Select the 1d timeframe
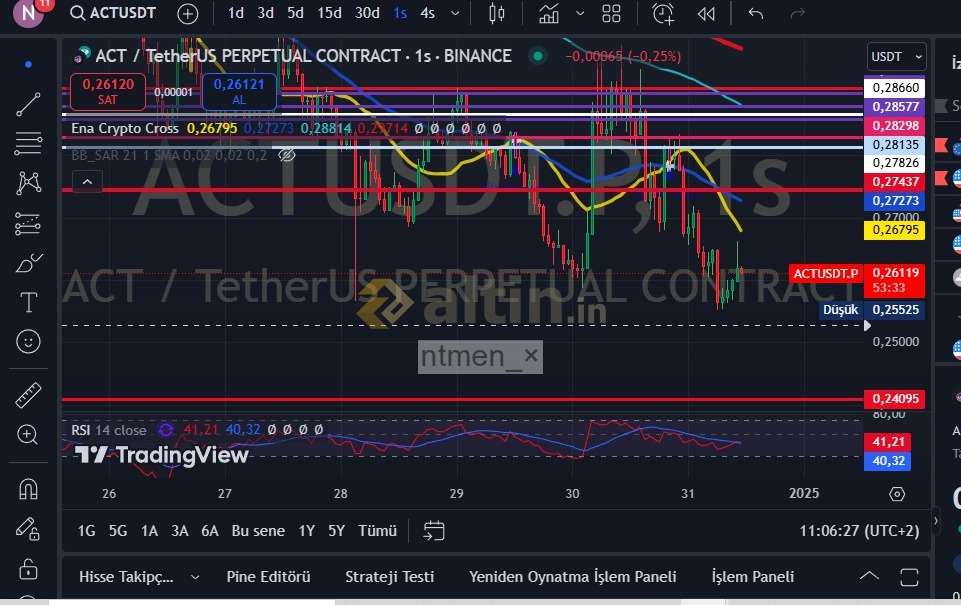The height and width of the screenshot is (605, 961). pos(235,13)
